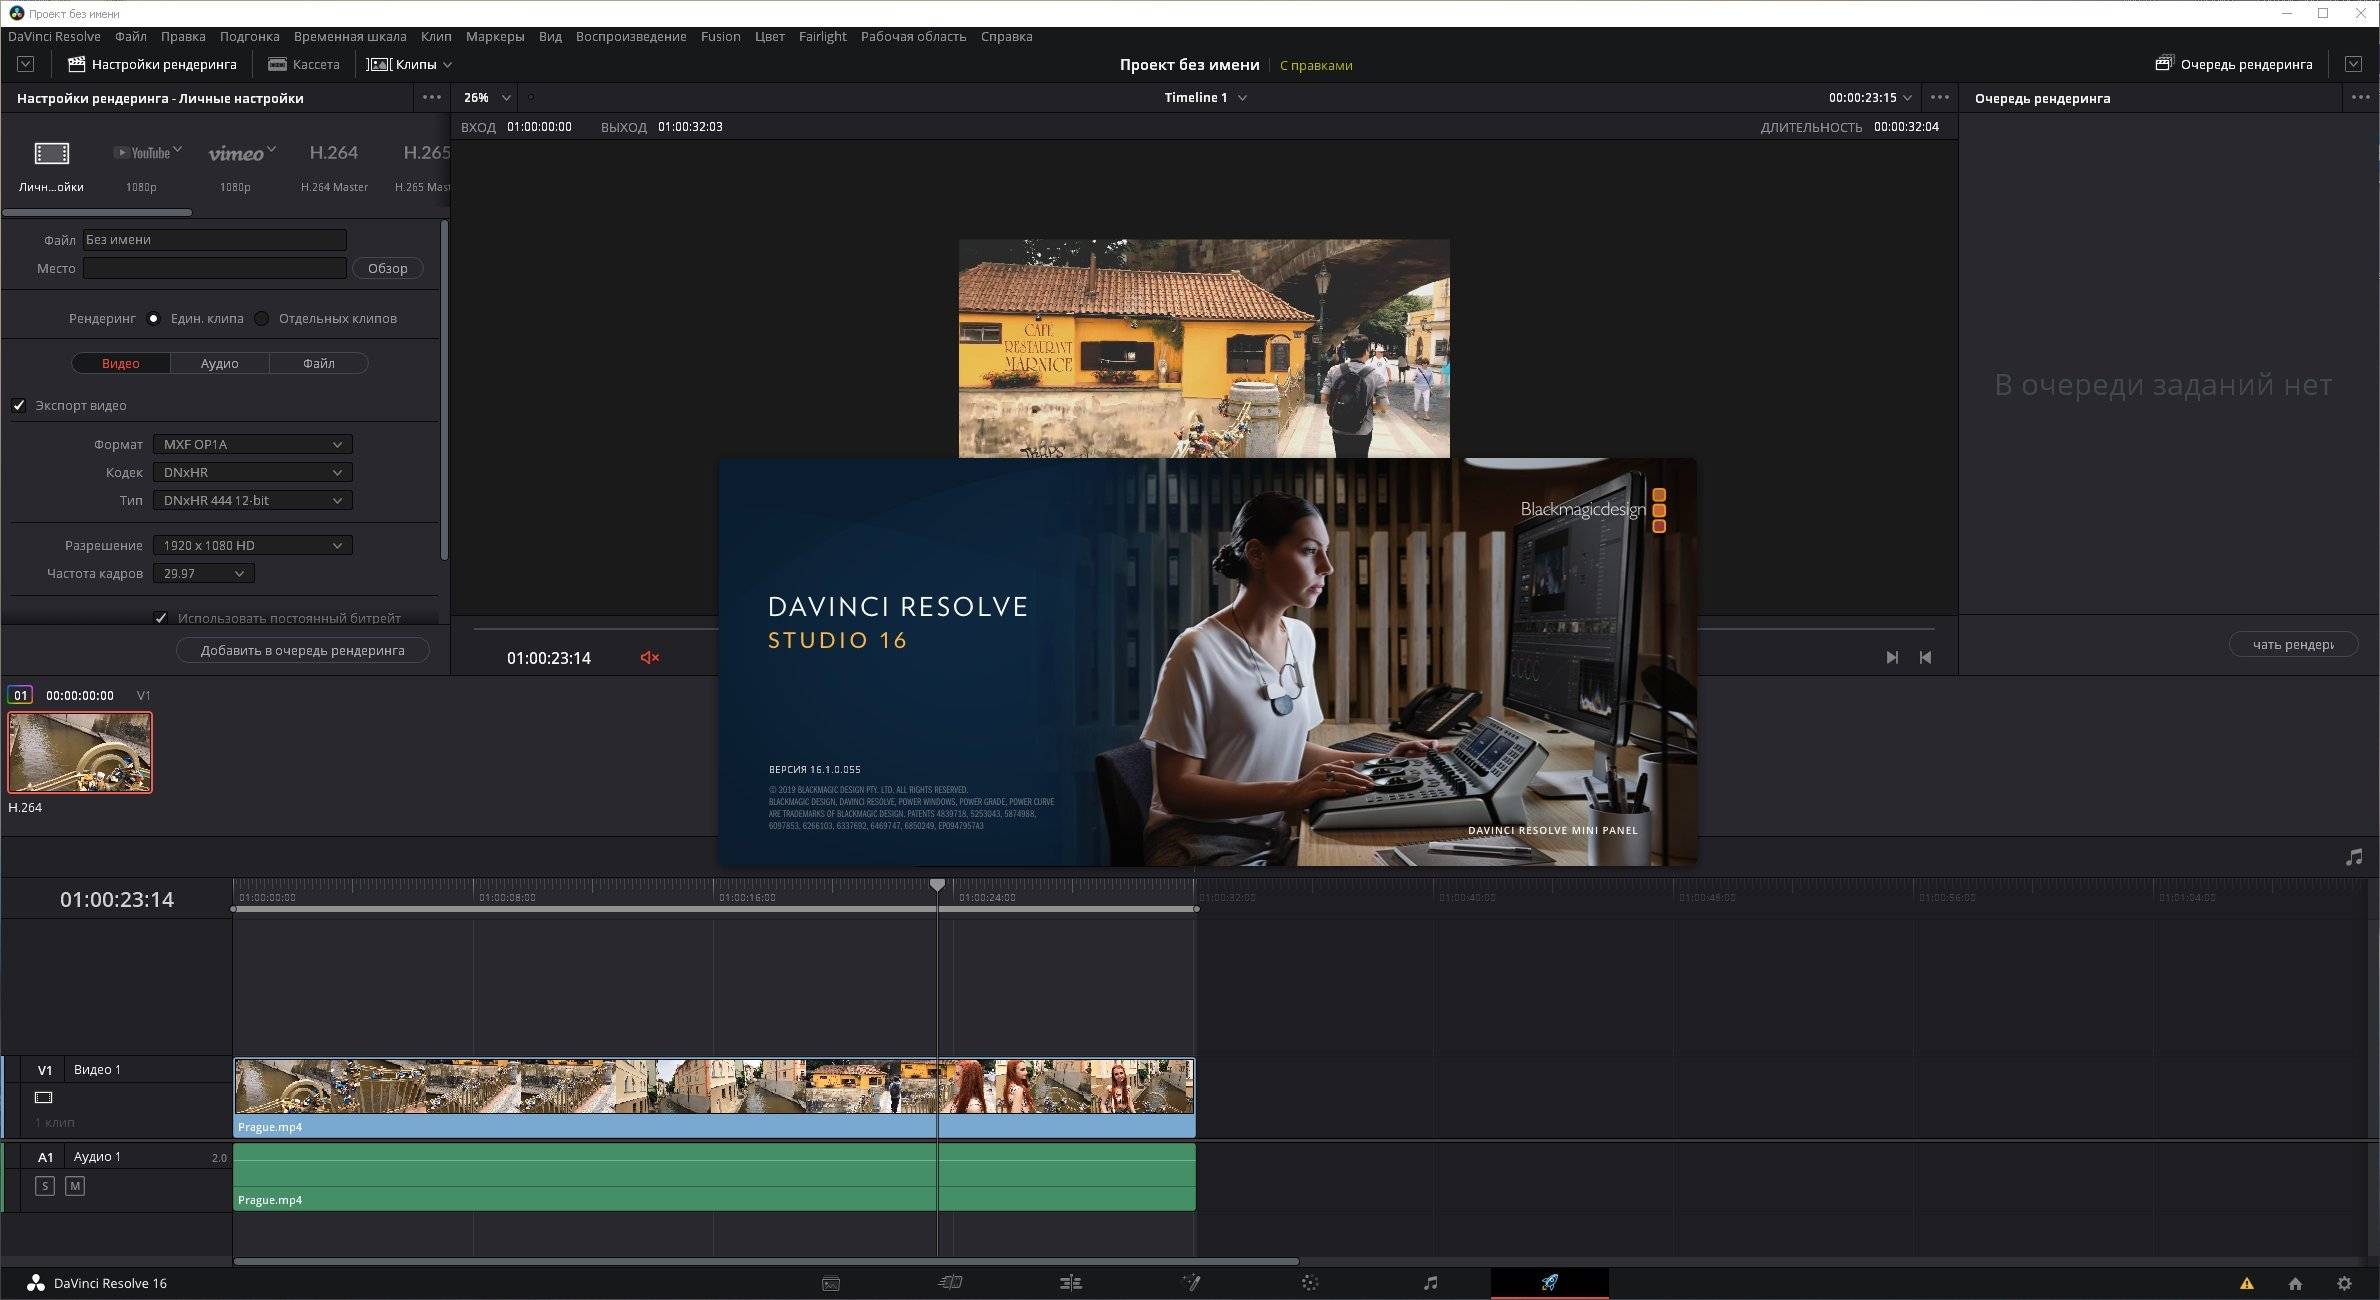
Task: Select Prague.mp4 video clip on V1
Action: (x=714, y=1097)
